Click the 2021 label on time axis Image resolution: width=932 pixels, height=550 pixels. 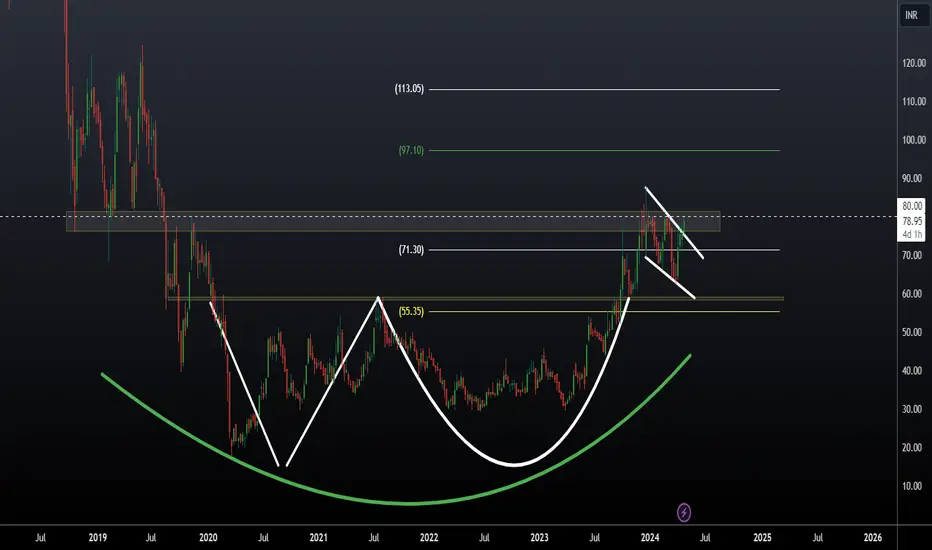click(x=319, y=538)
